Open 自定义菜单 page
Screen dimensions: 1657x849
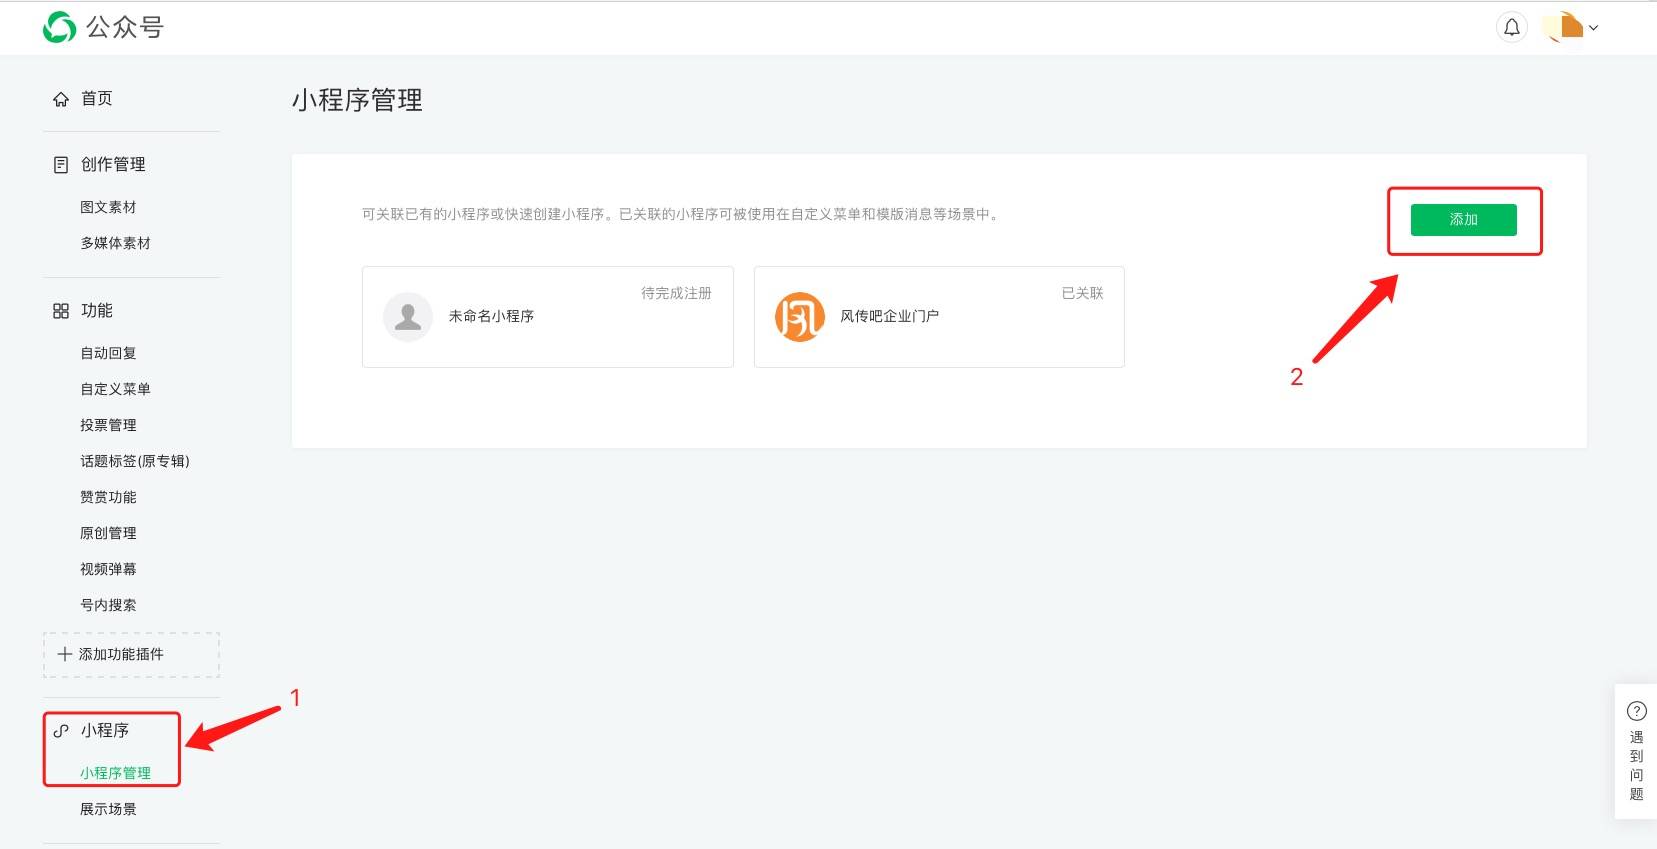coord(115,389)
